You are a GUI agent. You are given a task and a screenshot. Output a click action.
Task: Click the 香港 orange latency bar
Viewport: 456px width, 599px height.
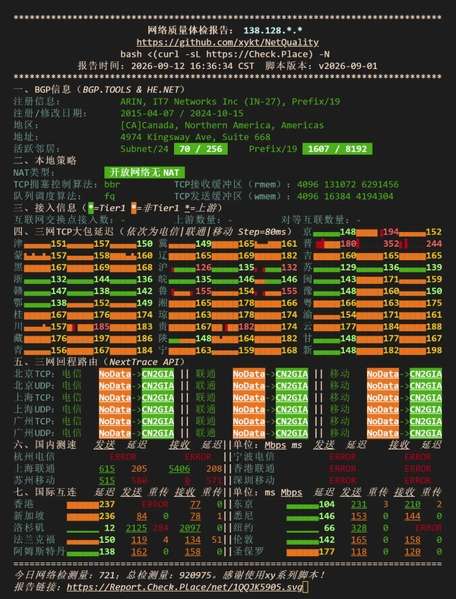82,505
